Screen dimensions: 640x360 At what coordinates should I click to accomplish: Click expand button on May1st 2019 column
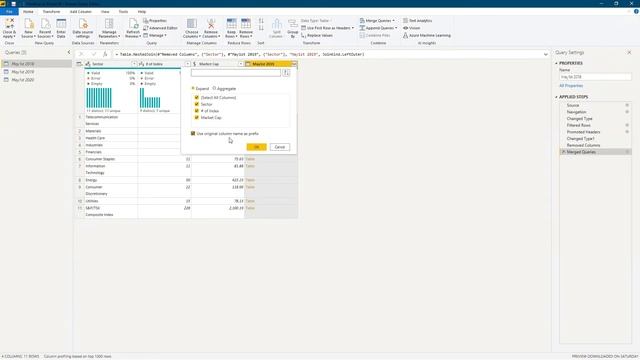(x=294, y=64)
